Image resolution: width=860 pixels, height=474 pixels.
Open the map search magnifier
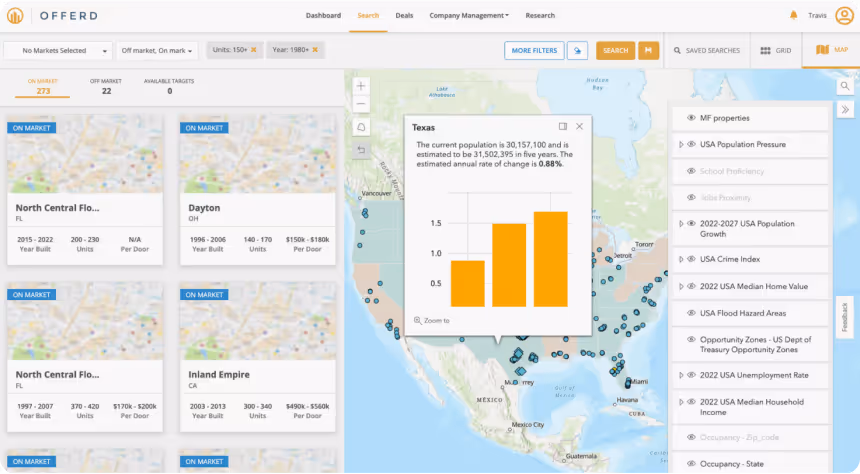point(845,86)
